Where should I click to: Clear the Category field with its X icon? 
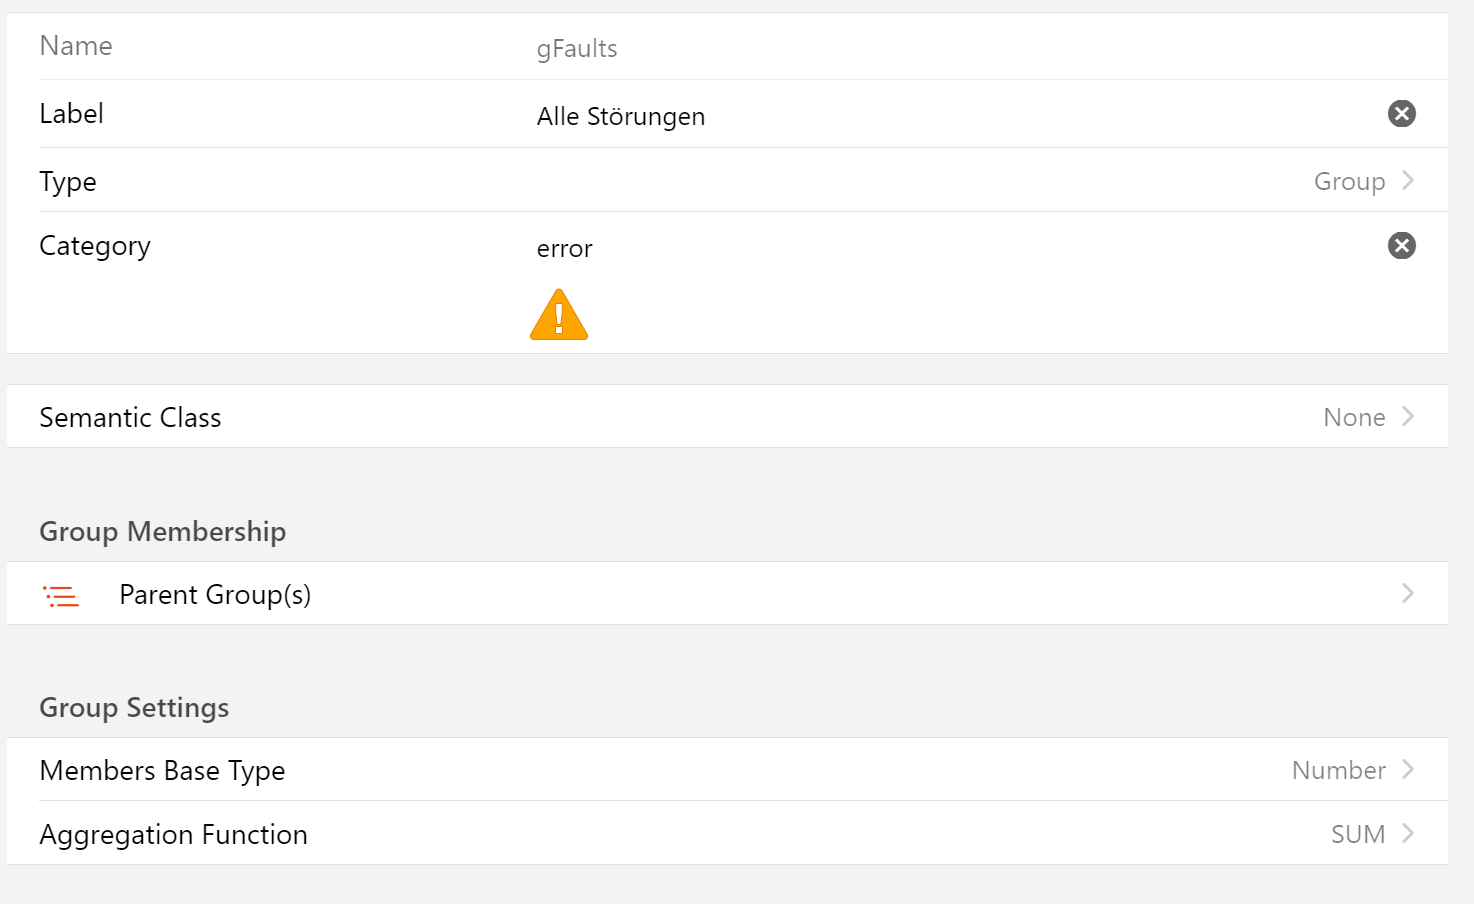point(1401,246)
